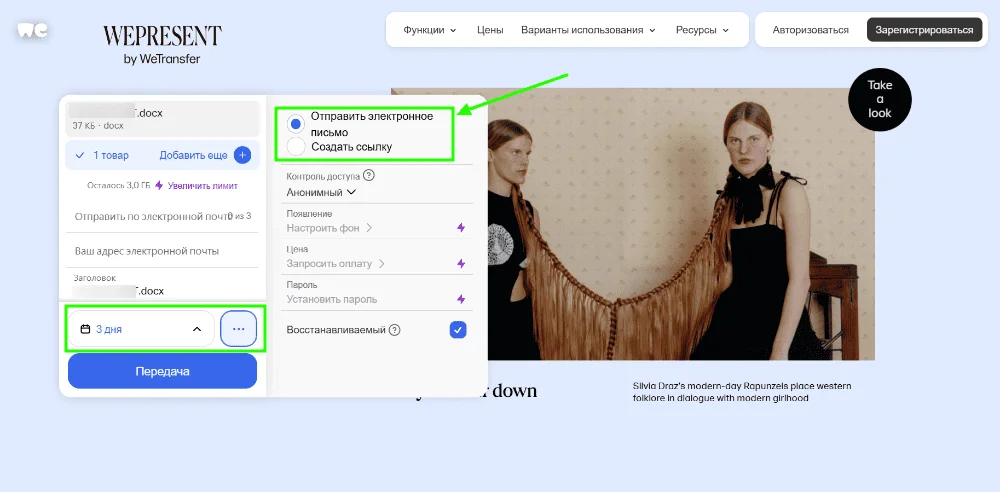Screen dimensions: 1000x492
Task: Open the three-dots more options button
Action: (238, 329)
